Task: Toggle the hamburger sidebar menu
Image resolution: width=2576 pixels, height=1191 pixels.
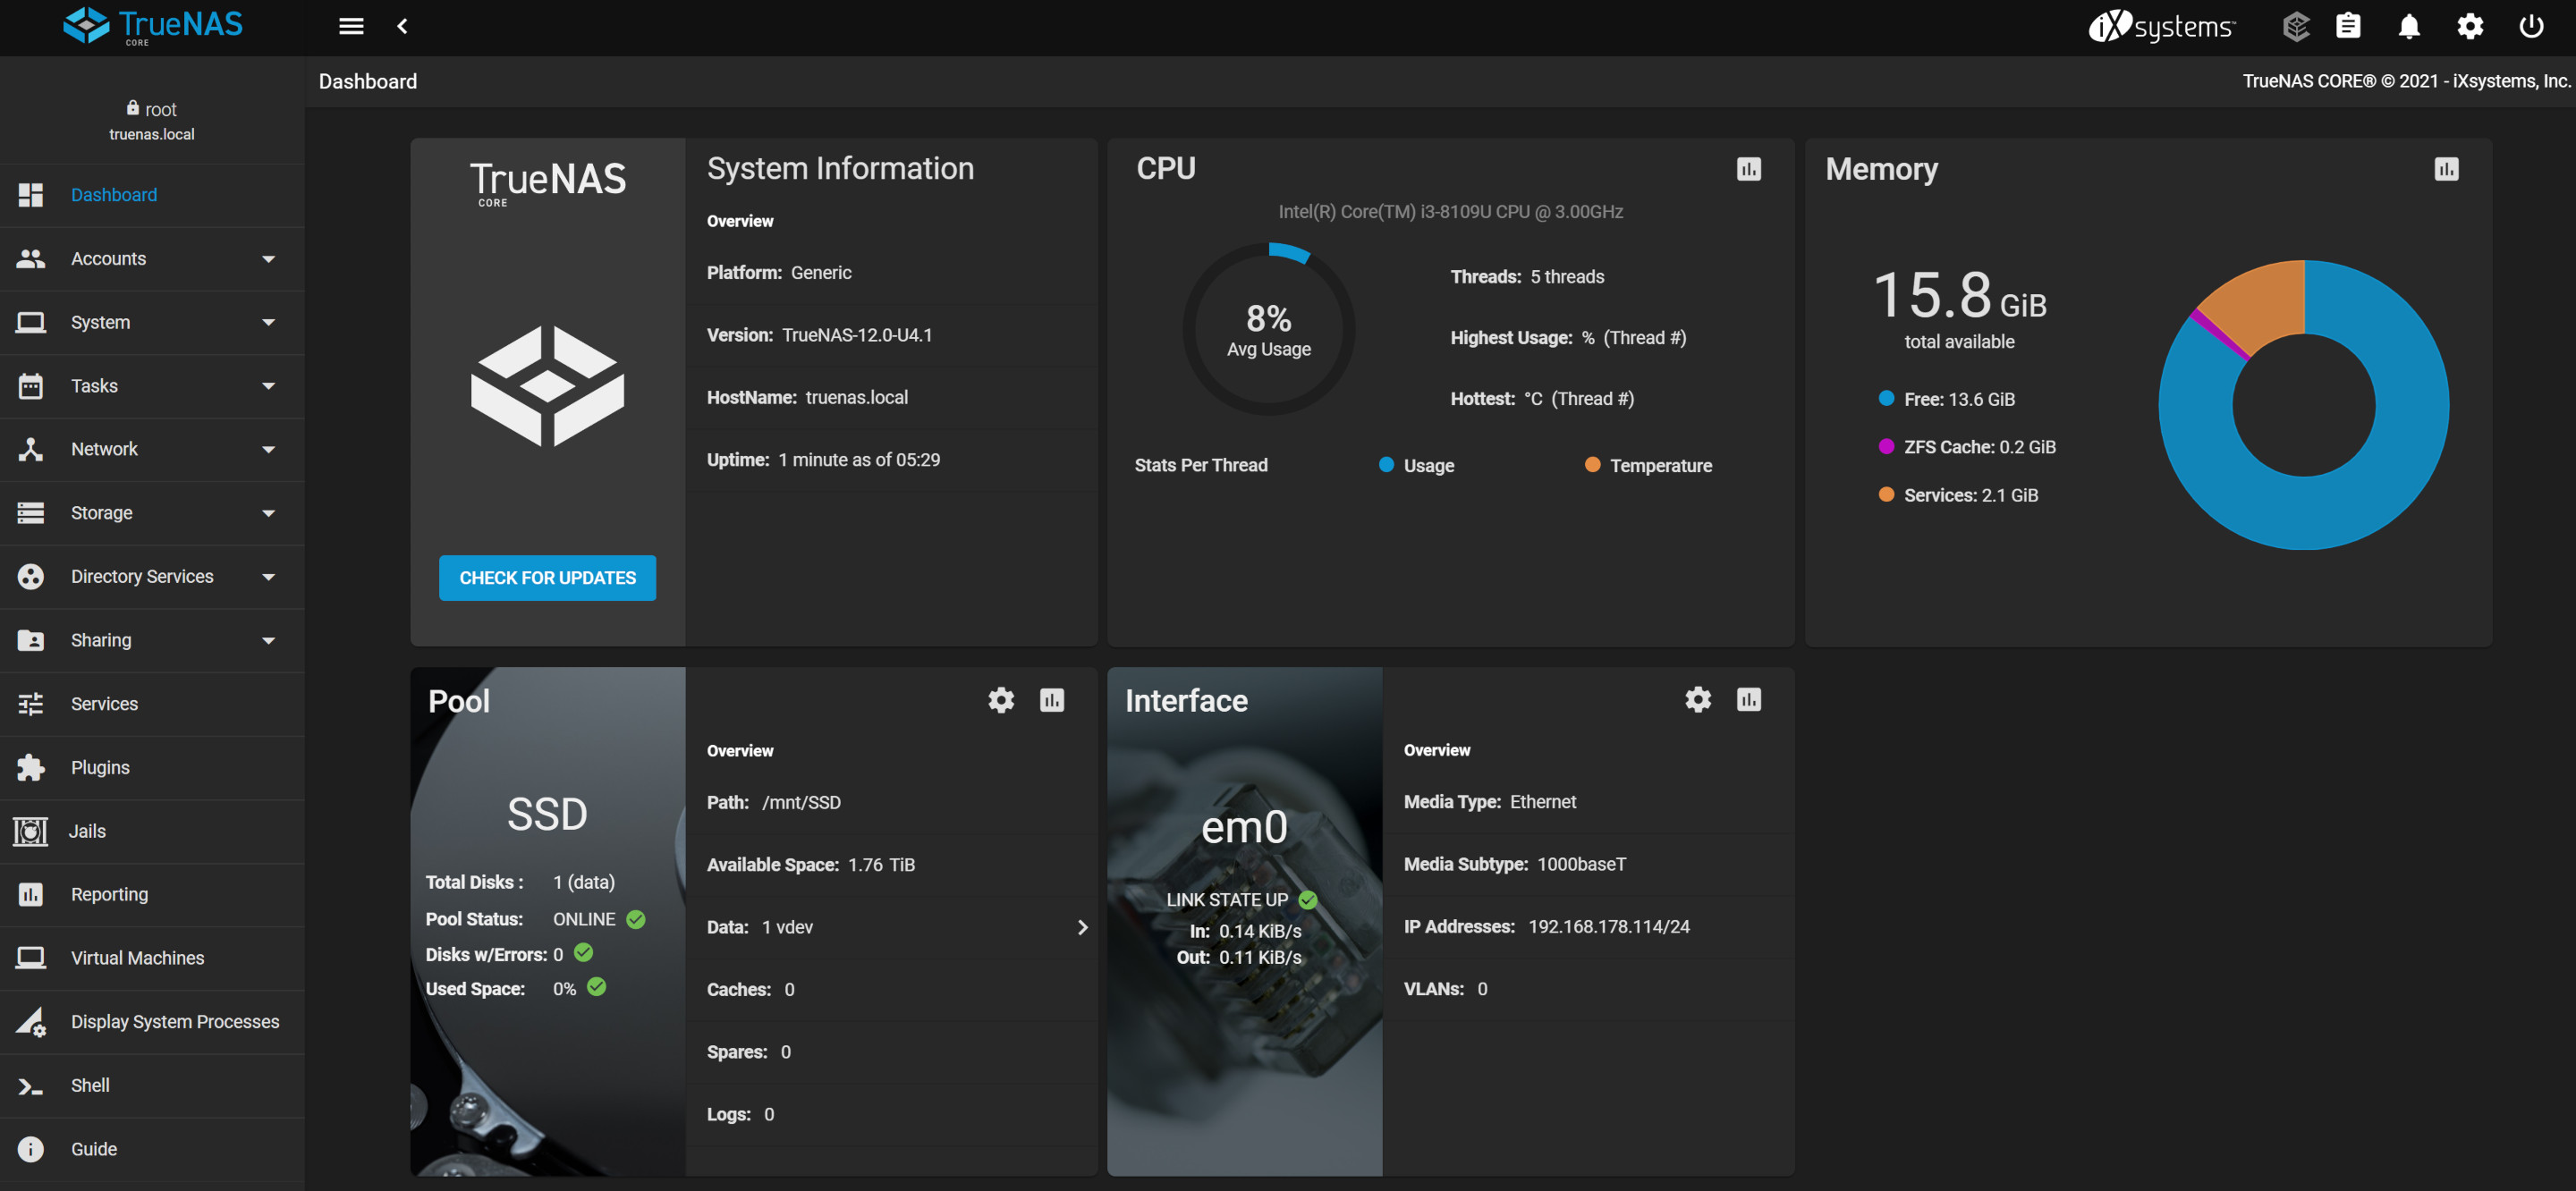Action: [351, 27]
